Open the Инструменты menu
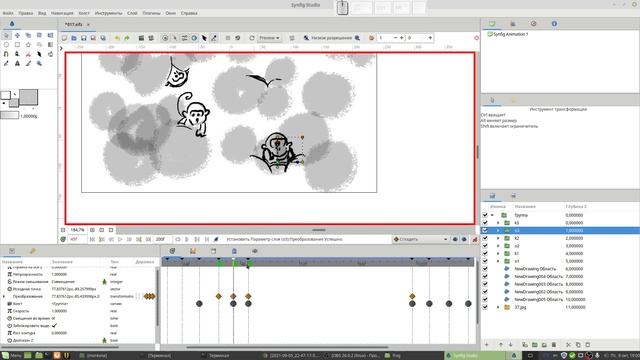The image size is (640, 360). [x=108, y=13]
